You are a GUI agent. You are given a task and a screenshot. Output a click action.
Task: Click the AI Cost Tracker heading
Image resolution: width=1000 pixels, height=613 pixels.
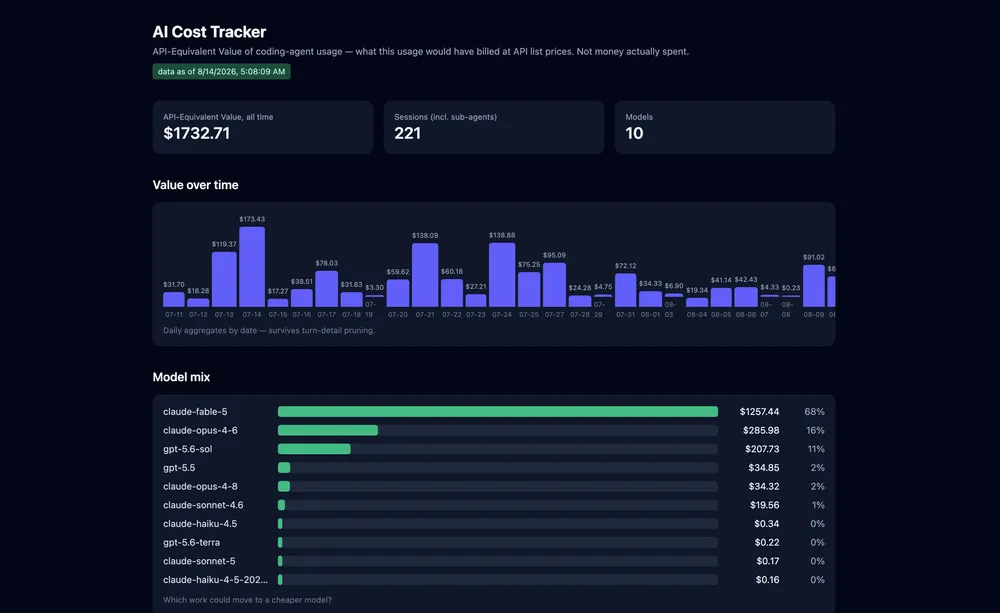209,32
